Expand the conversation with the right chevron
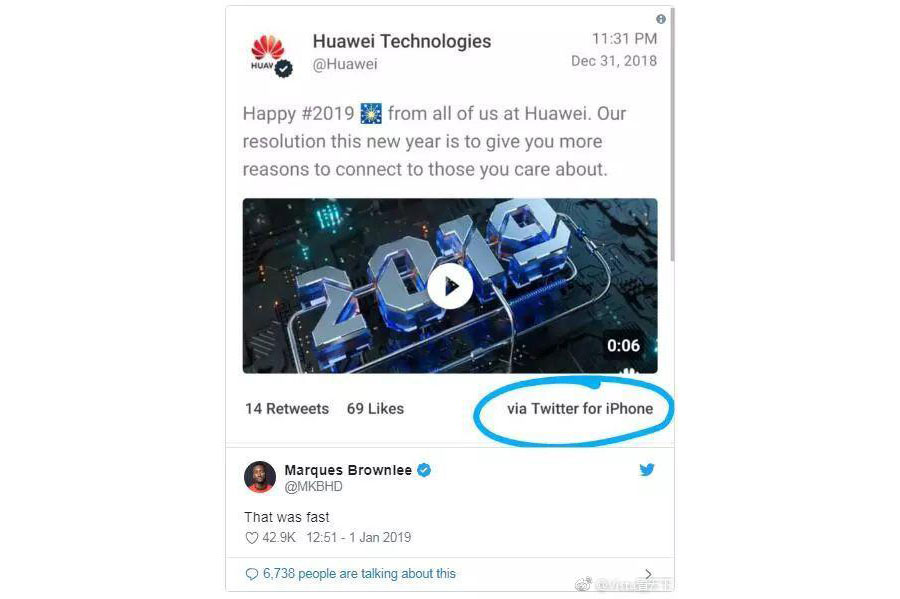Viewport: 900px width, 599px height. pos(648,574)
